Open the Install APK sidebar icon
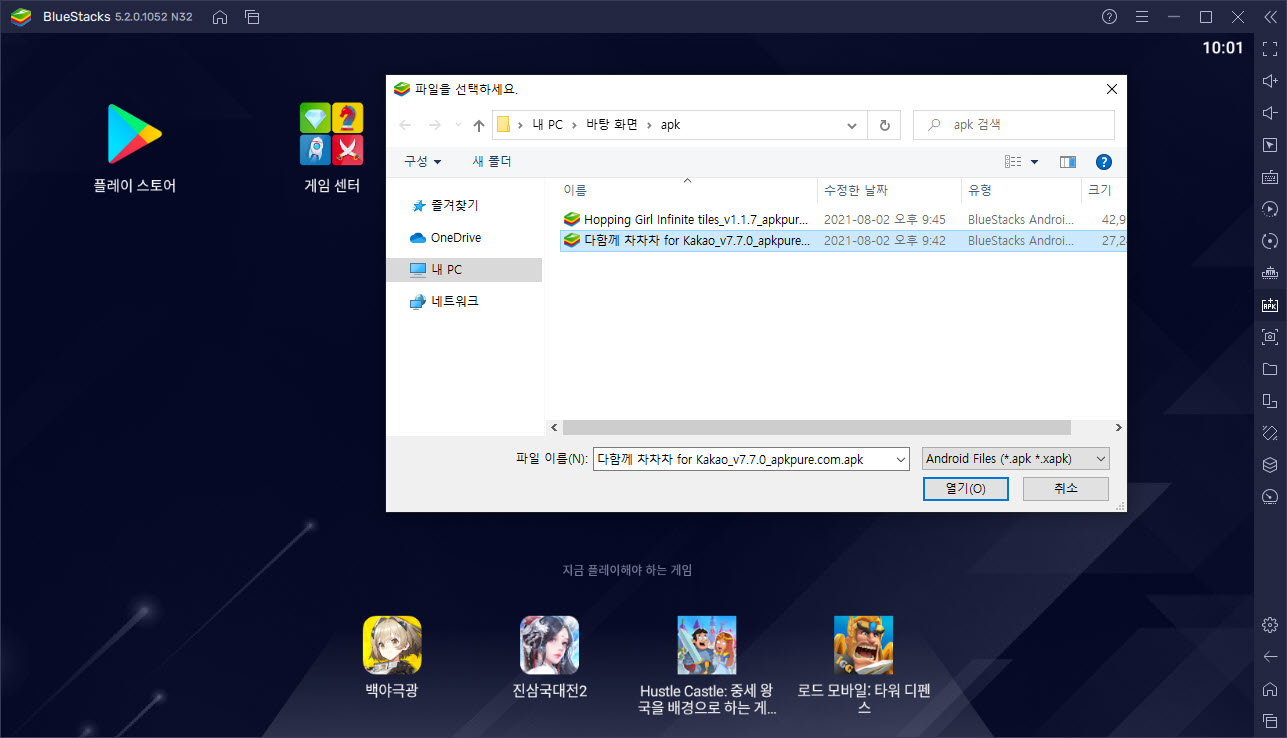The image size is (1287, 738). pyautogui.click(x=1270, y=305)
